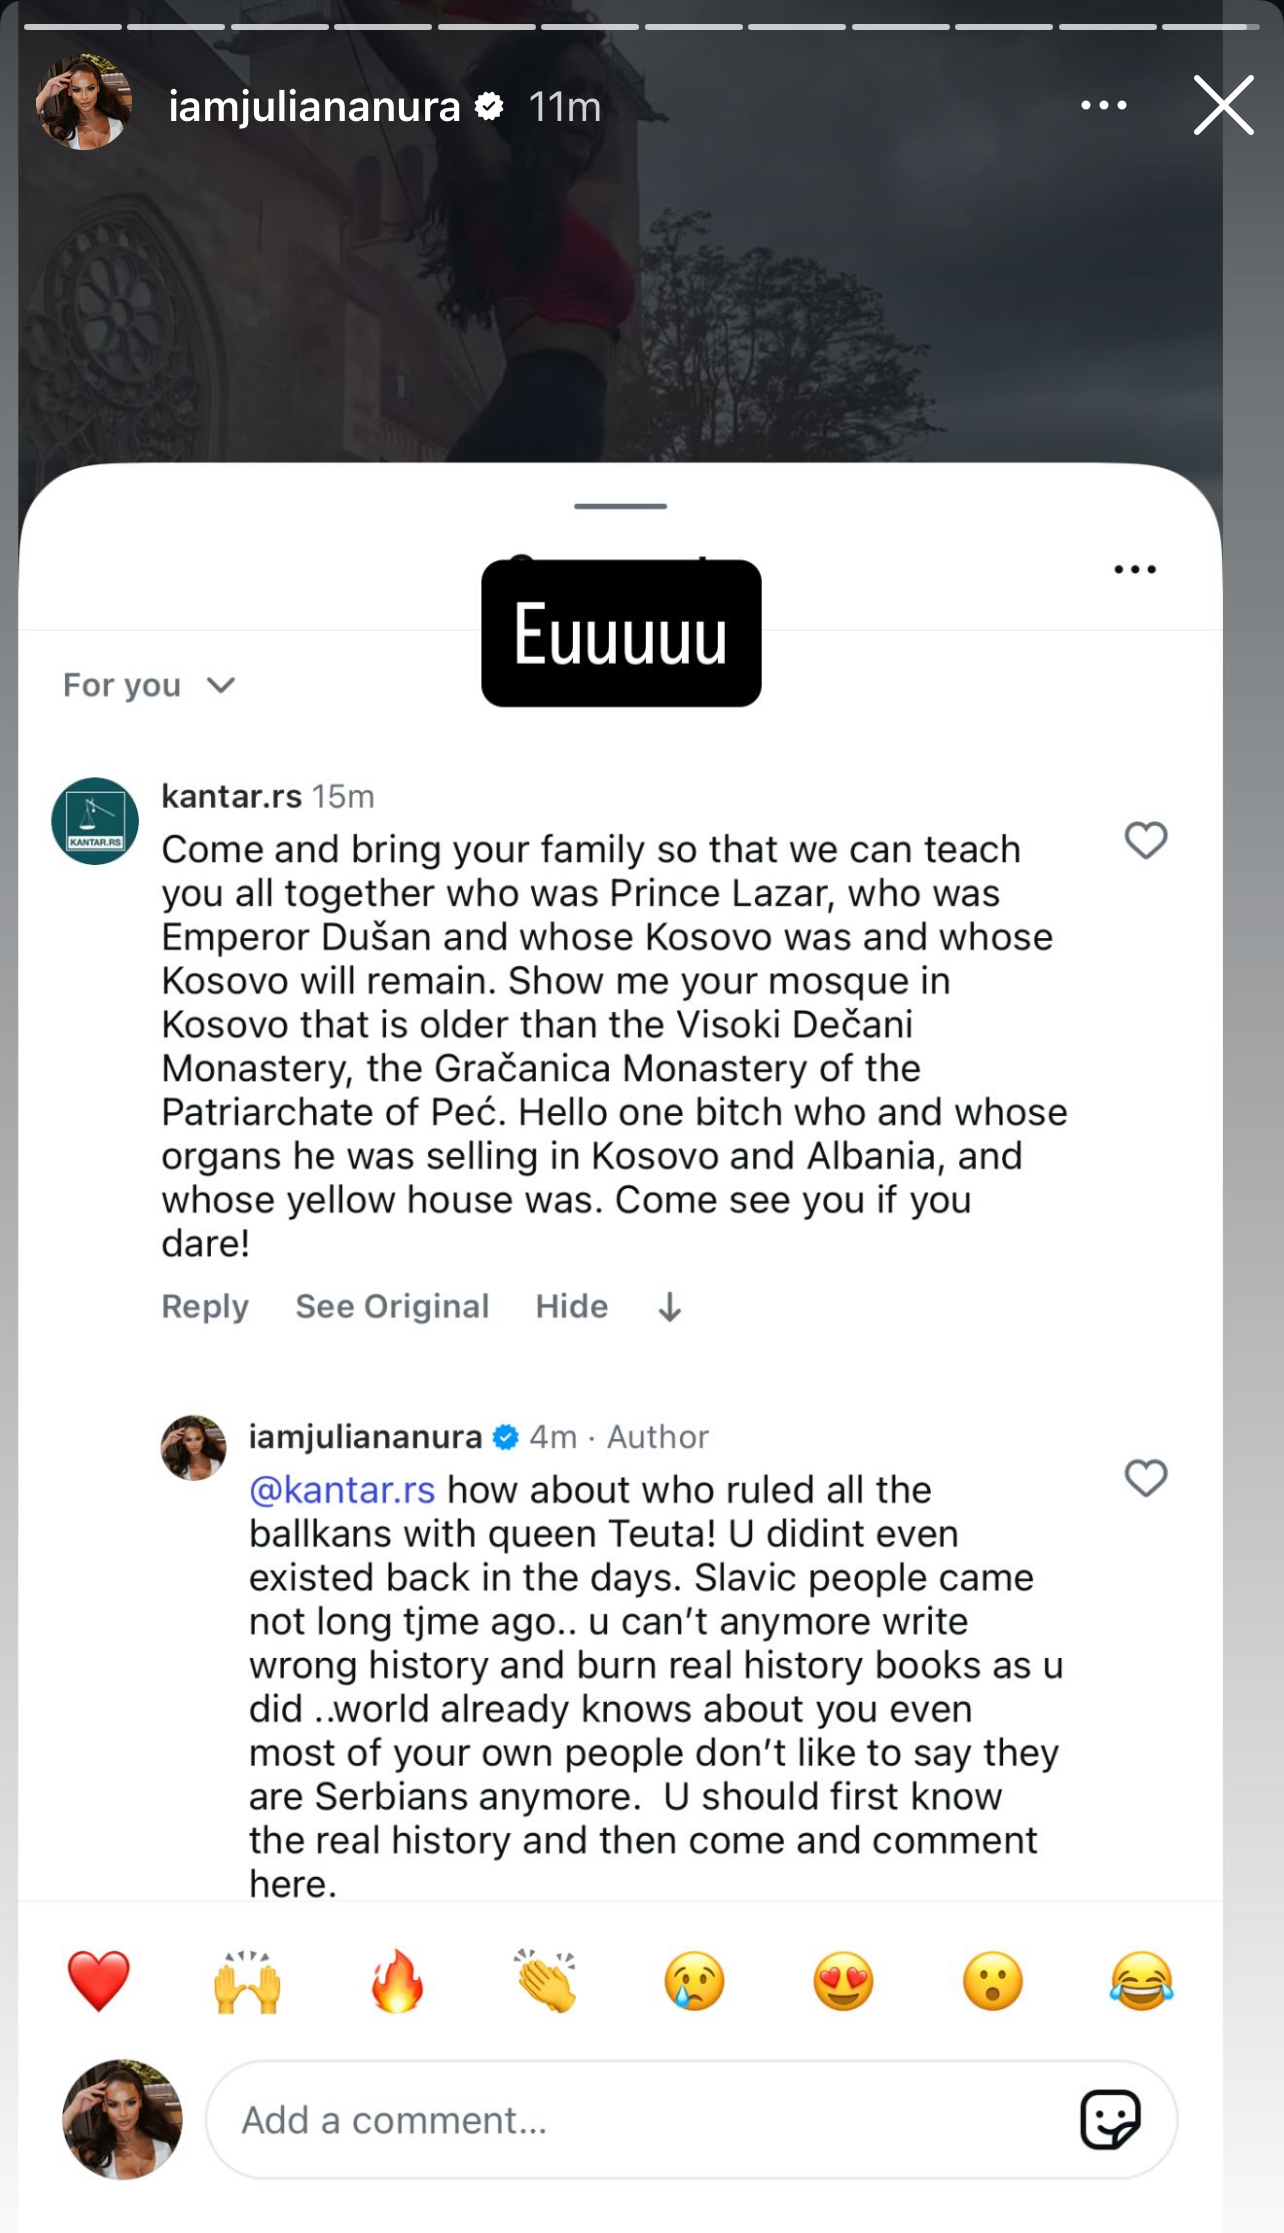Open comments sheet three-dot menu
The height and width of the screenshot is (2233, 1284).
(1135, 570)
